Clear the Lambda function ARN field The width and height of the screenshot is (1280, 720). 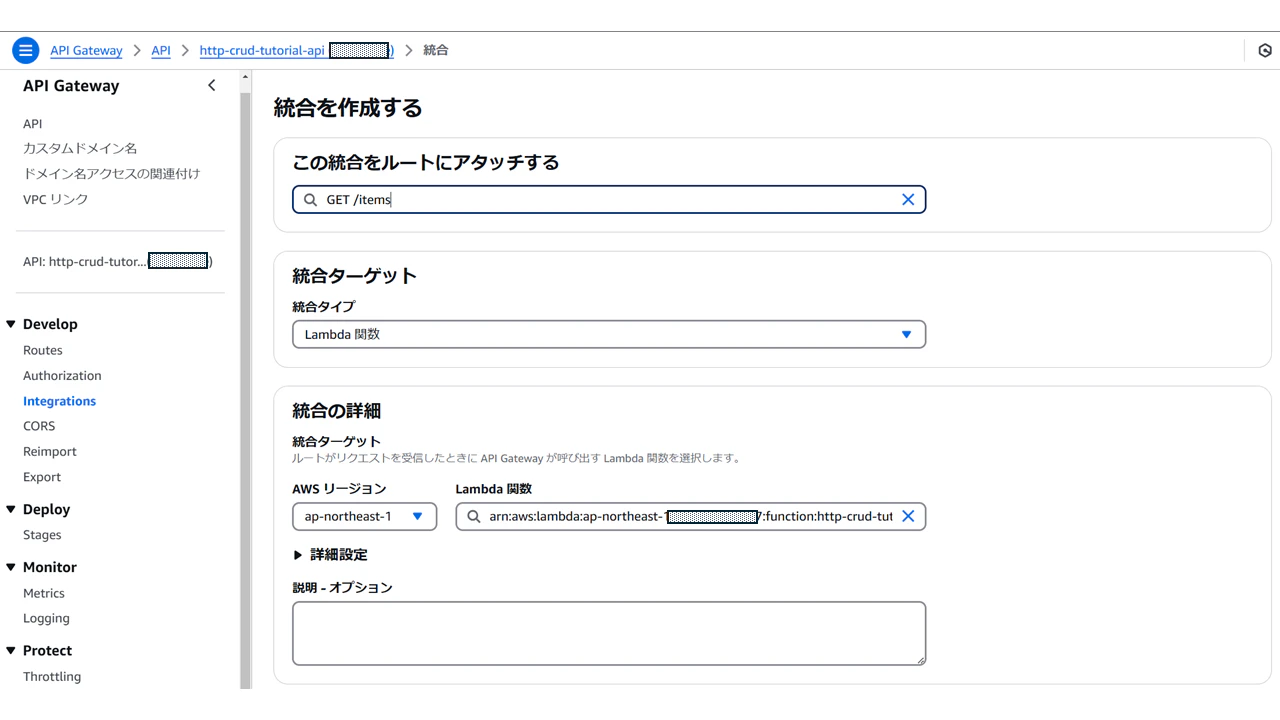(x=908, y=516)
